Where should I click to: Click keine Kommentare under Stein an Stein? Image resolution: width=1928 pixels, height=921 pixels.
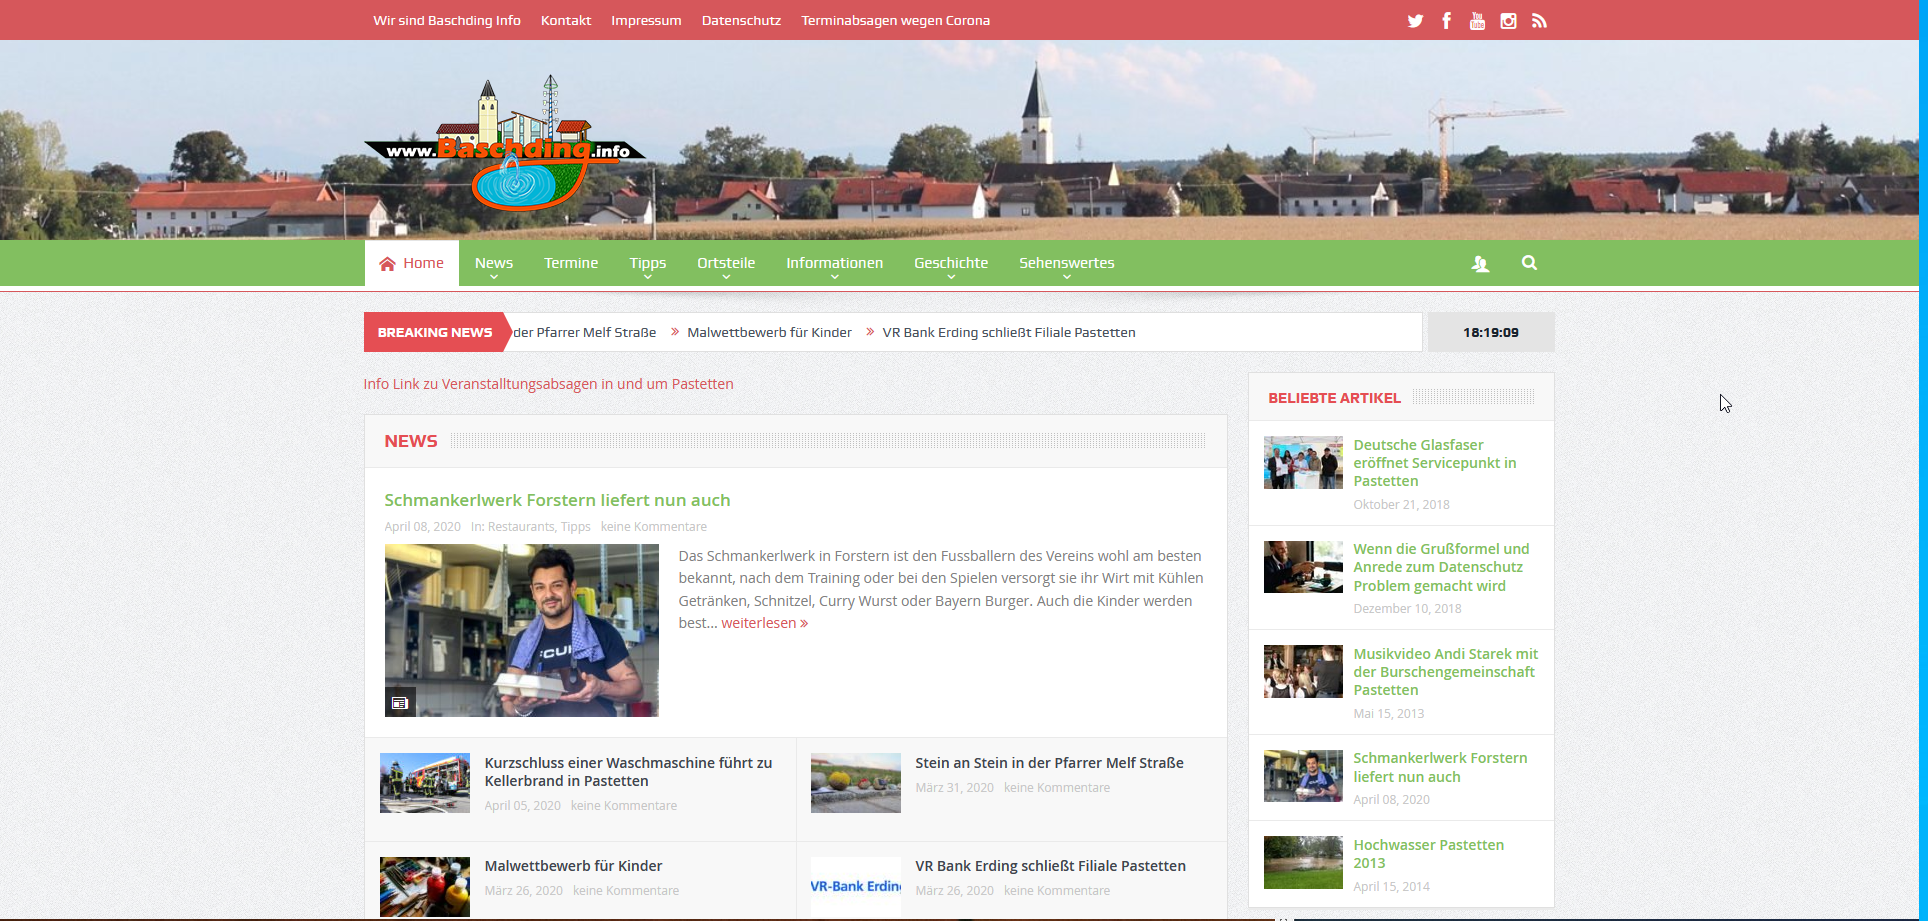point(1056,788)
